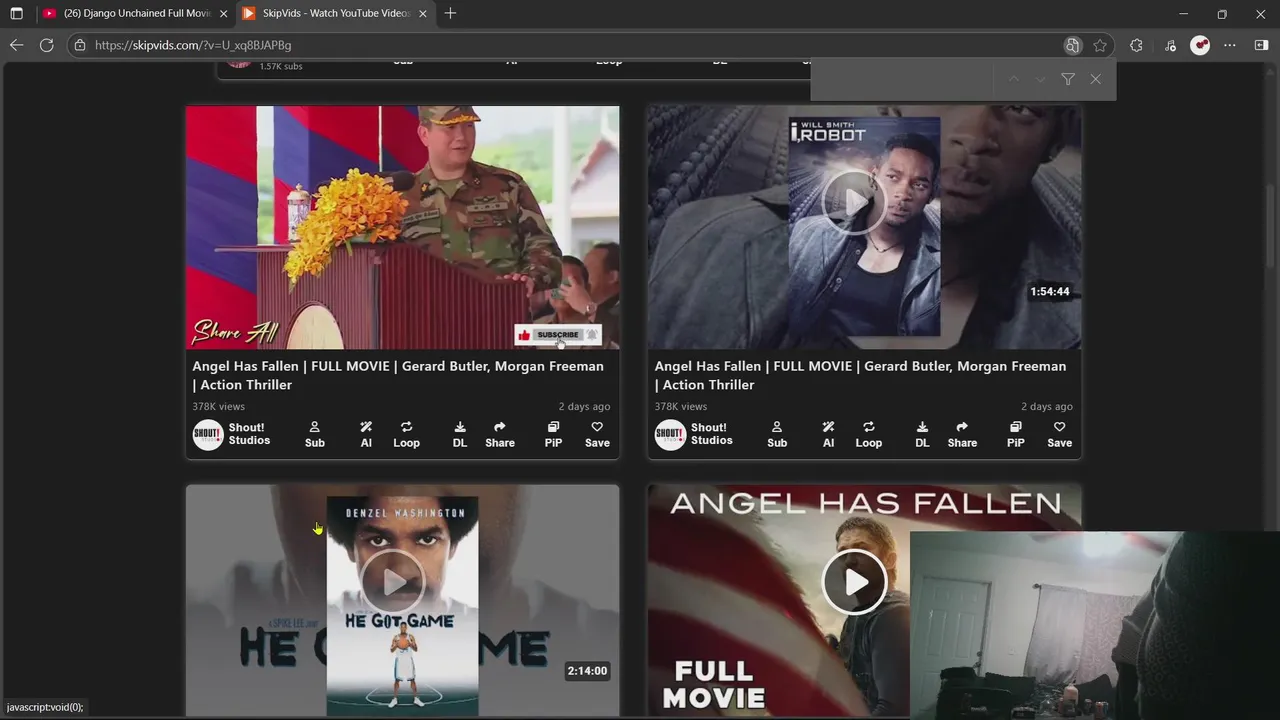Add this page to favorites
Viewport: 1280px width, 720px height.
pyautogui.click(x=1100, y=45)
